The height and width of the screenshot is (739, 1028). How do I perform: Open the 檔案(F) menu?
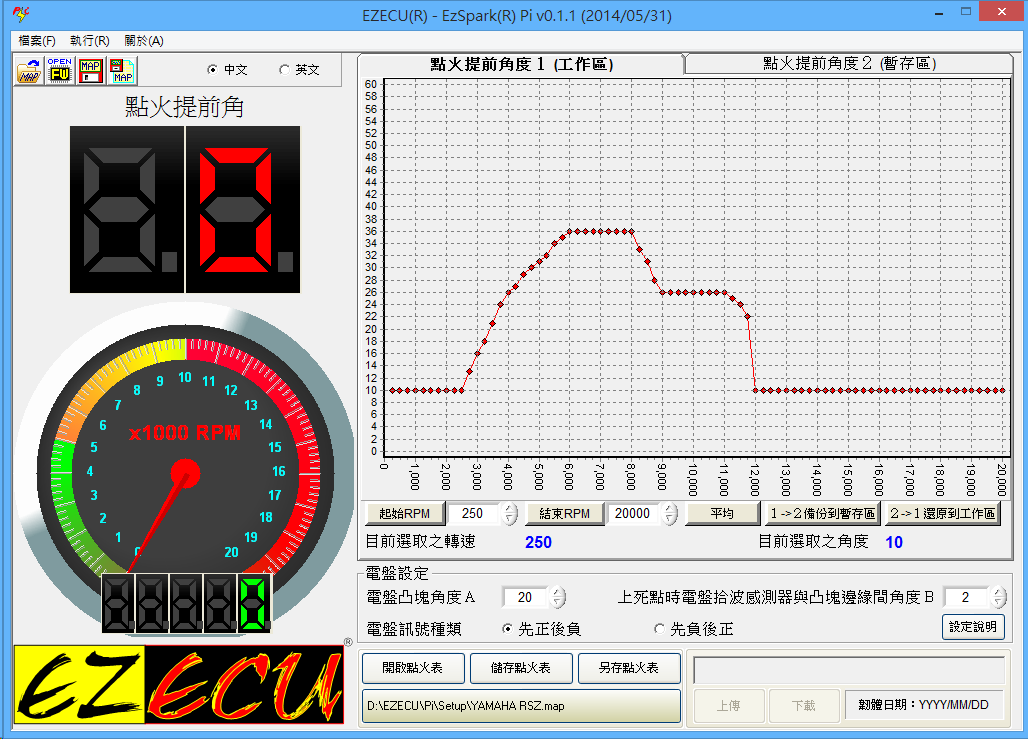[37, 41]
